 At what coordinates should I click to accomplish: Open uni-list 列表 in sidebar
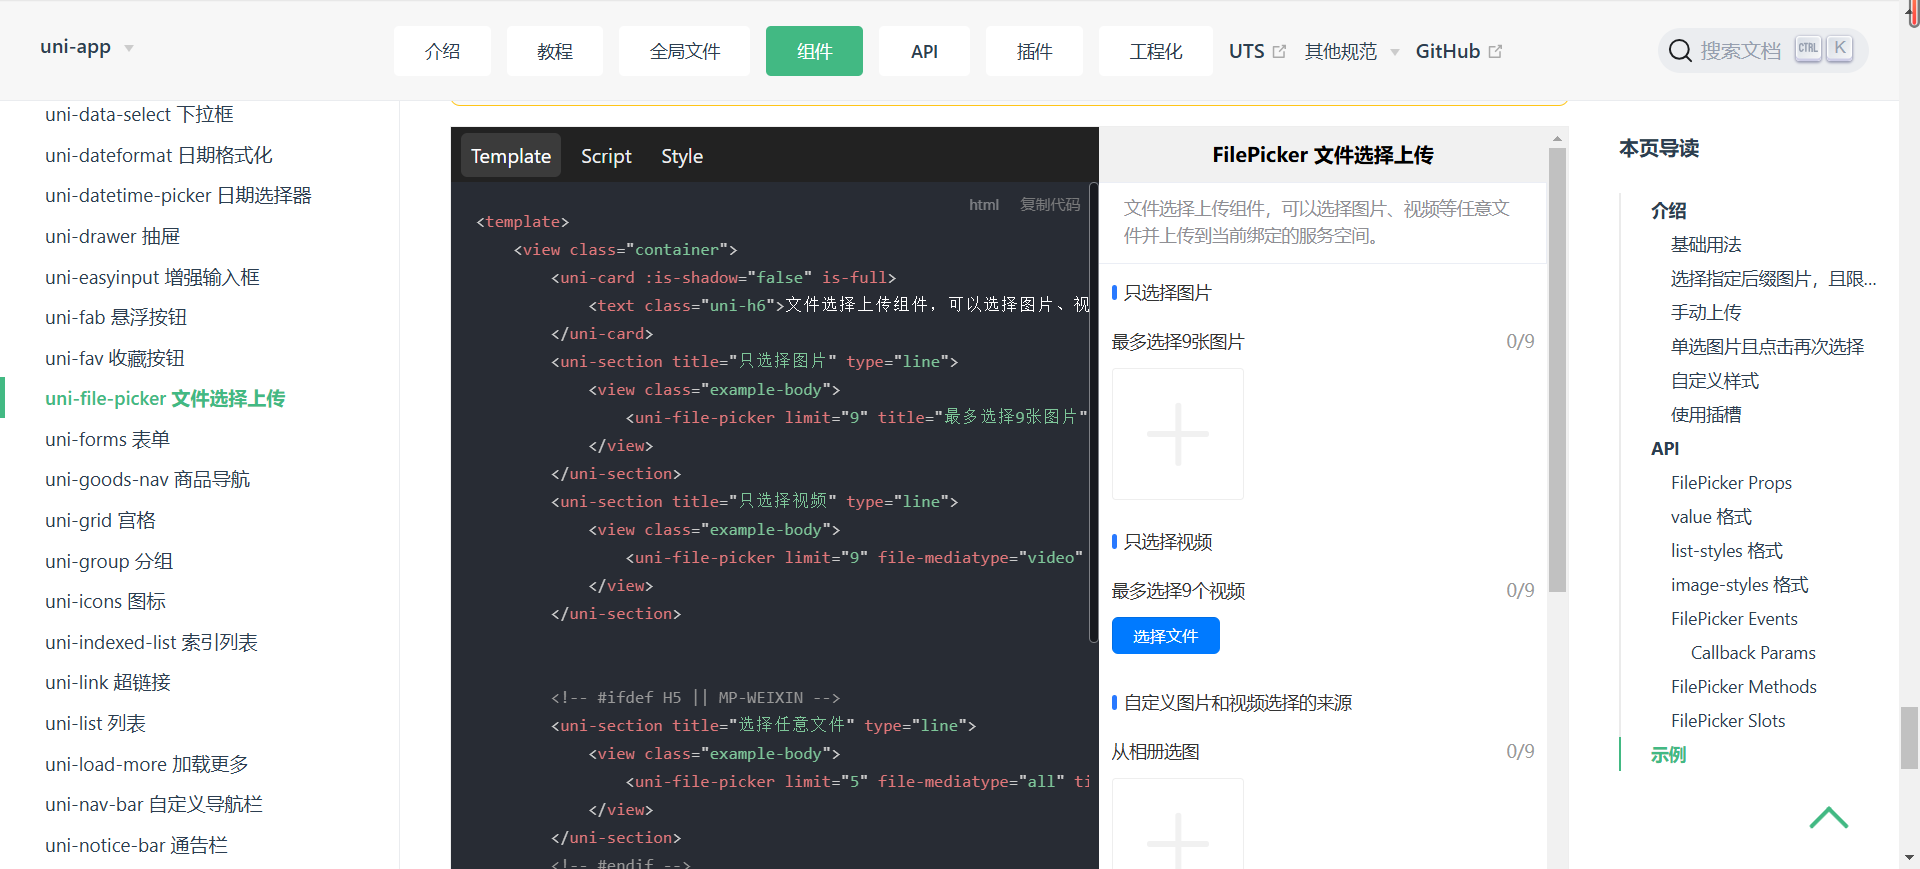95,723
